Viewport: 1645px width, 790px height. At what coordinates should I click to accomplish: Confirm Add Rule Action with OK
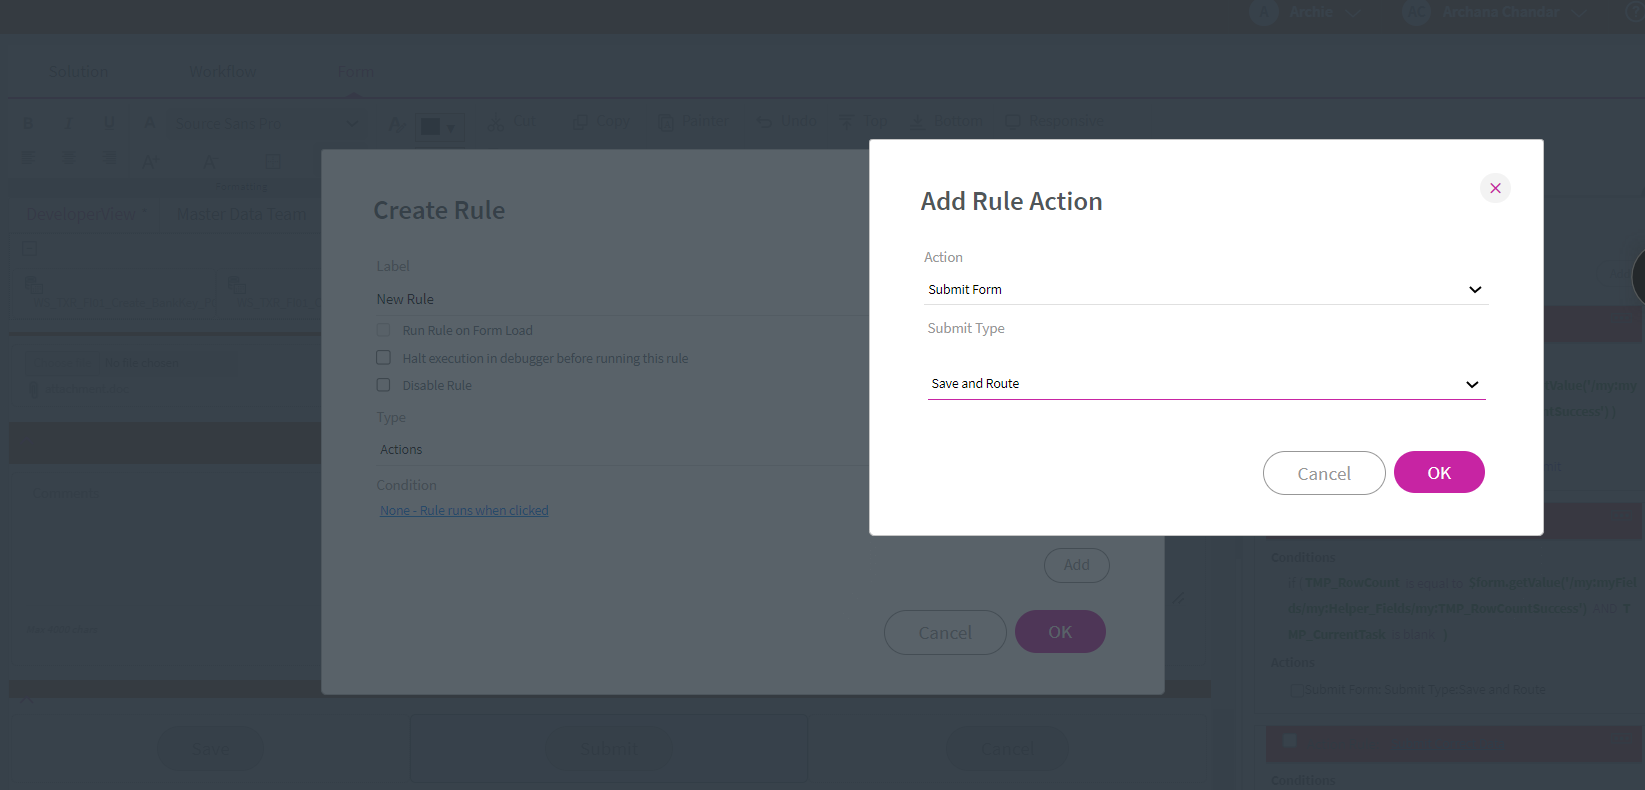(x=1438, y=473)
